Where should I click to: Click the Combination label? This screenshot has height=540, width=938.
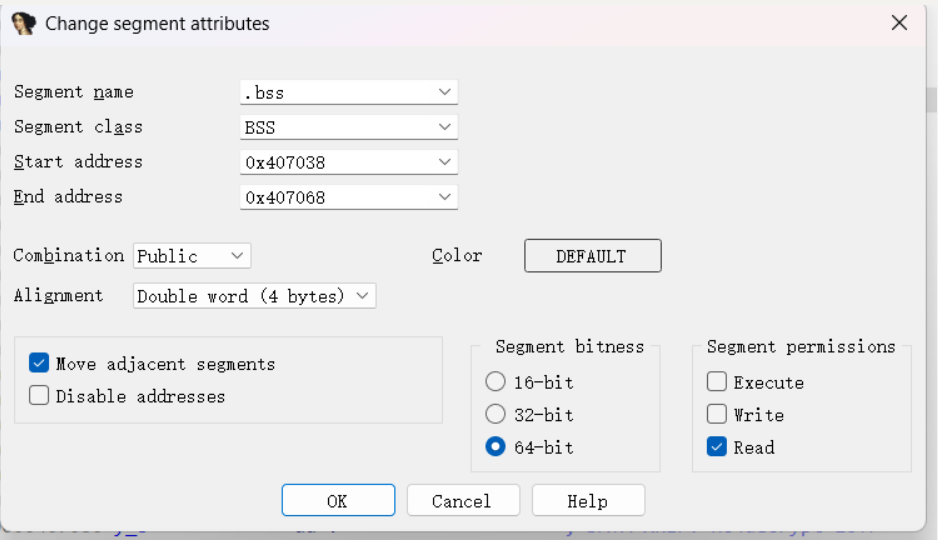coord(69,255)
